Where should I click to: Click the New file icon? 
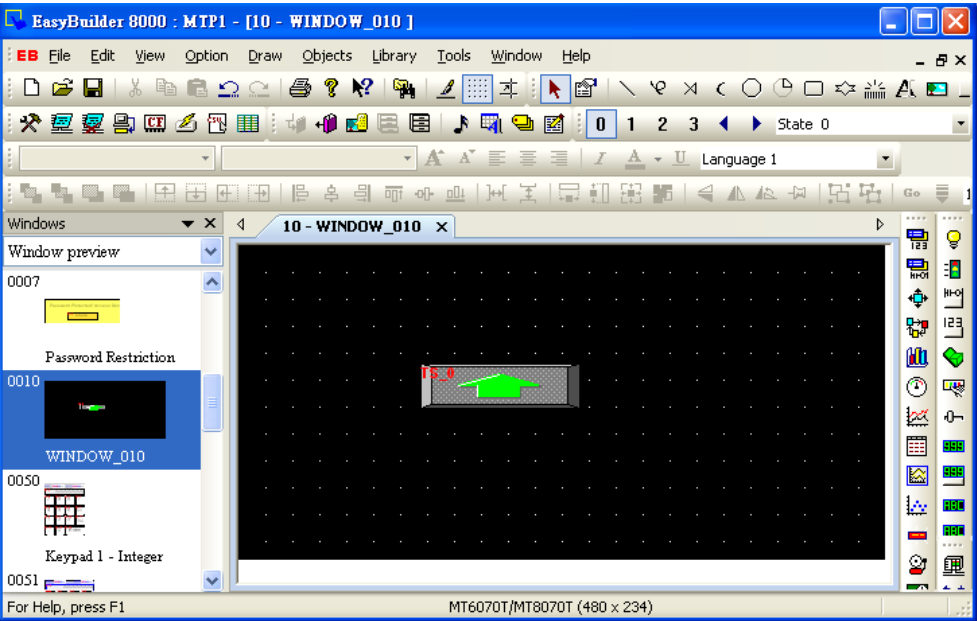31,88
